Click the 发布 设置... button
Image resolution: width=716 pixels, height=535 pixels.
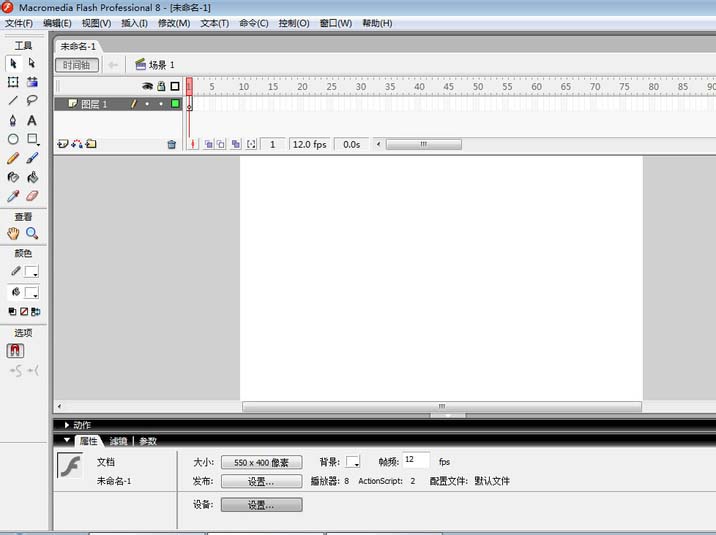[262, 481]
